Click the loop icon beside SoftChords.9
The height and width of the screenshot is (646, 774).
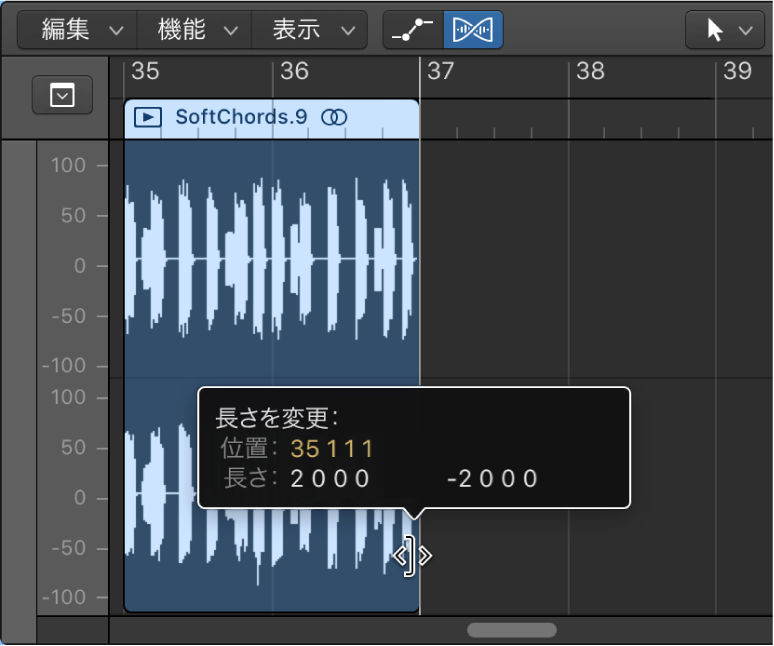(334, 117)
